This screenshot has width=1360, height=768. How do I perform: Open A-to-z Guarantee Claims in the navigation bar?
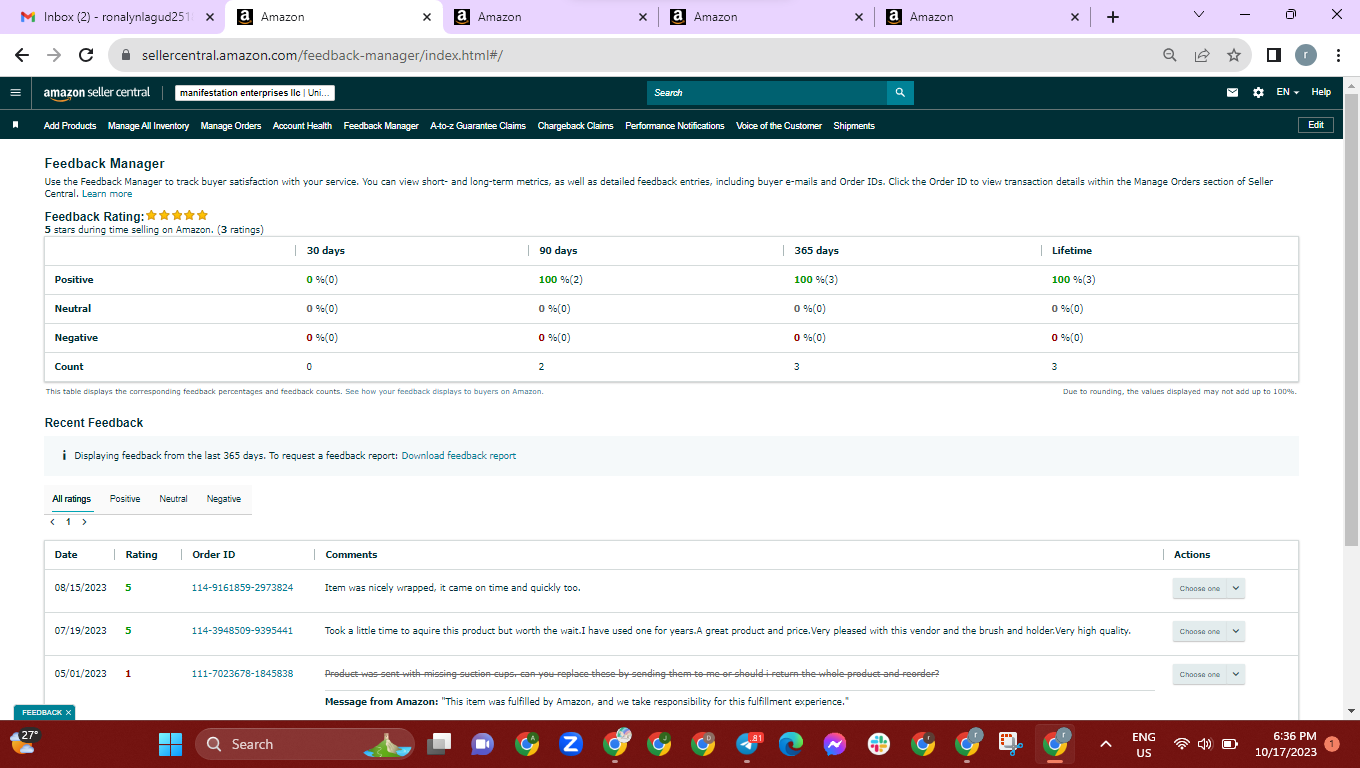click(478, 126)
